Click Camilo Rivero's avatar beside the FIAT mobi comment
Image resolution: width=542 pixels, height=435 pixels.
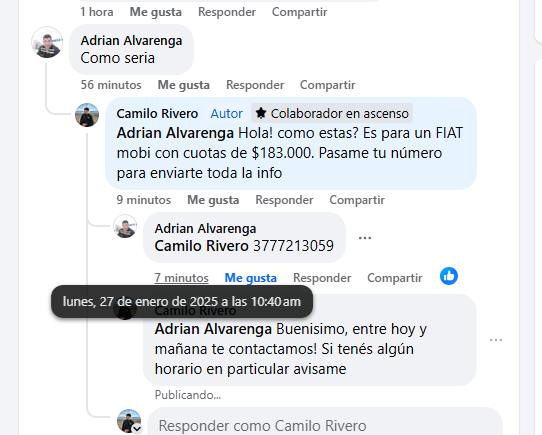click(87, 115)
